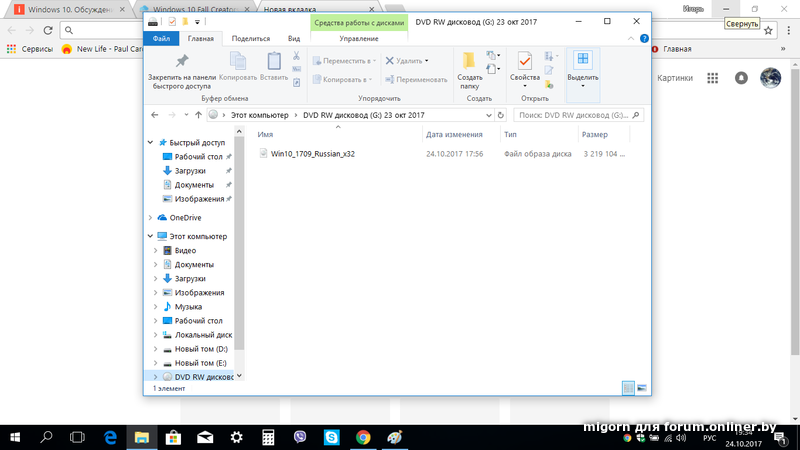Open Skype from taskbar

[x=332, y=437]
